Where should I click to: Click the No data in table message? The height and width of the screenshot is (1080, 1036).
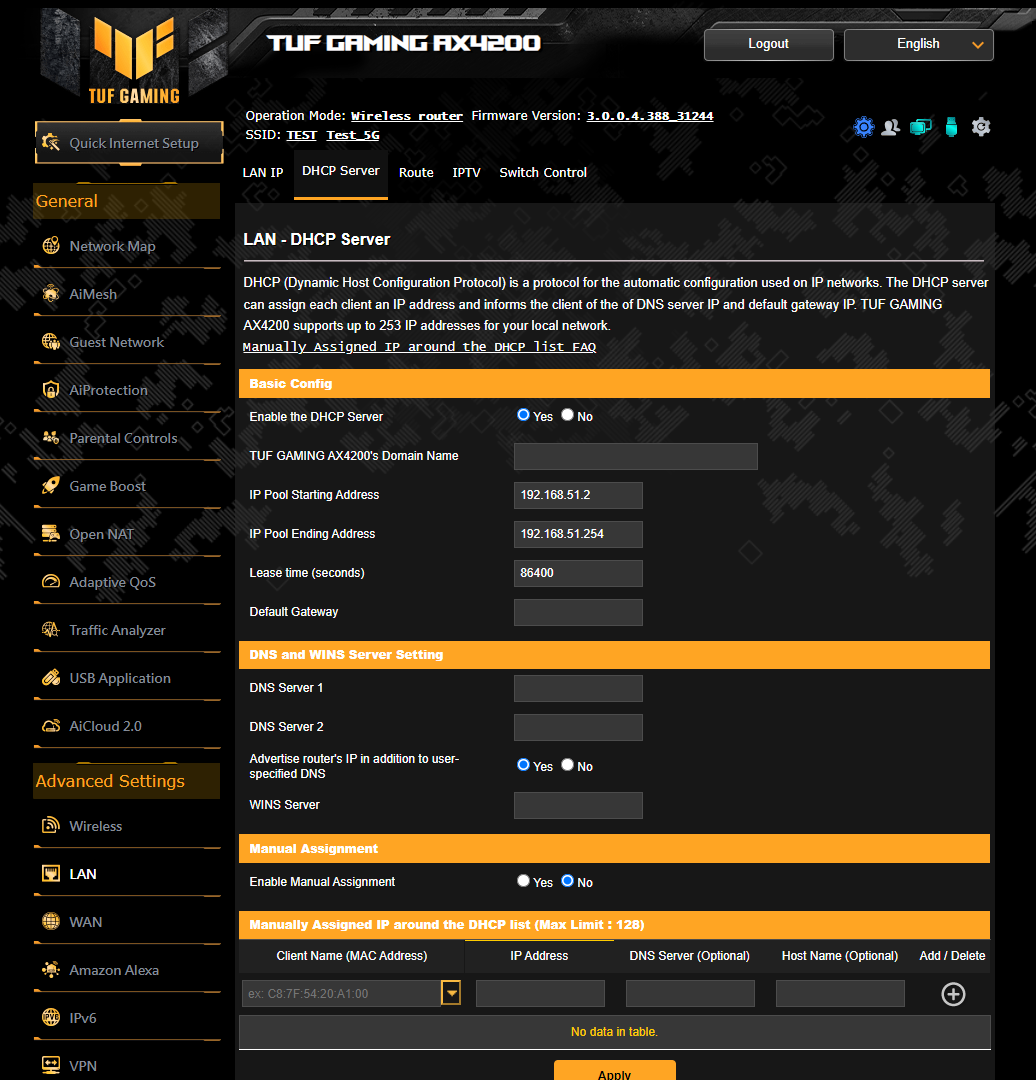click(x=614, y=1032)
